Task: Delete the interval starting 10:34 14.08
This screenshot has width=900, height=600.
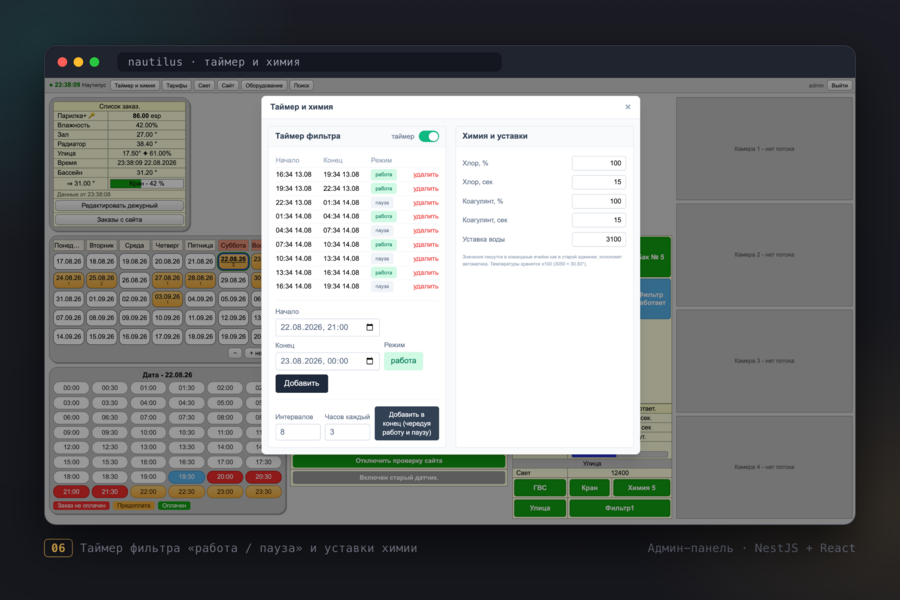Action: (x=426, y=259)
